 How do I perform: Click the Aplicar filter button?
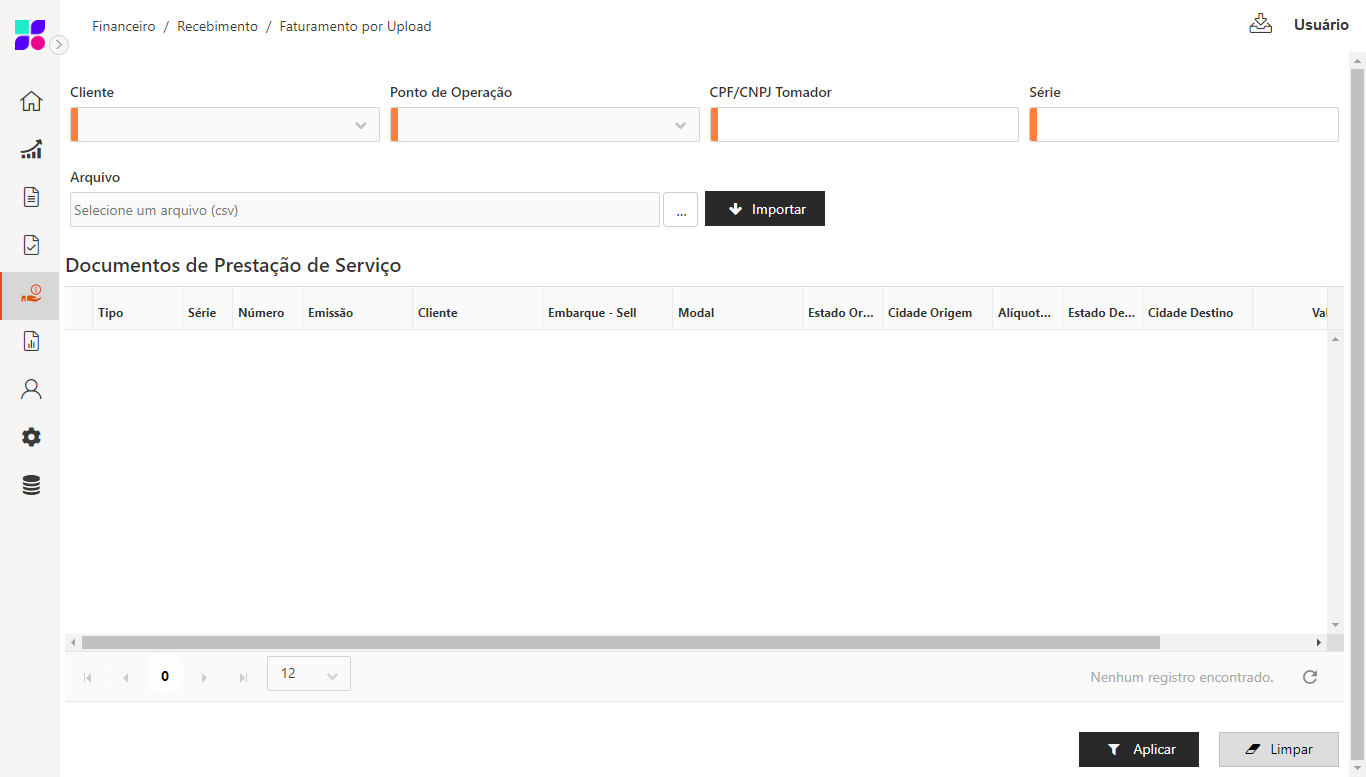click(x=1138, y=749)
